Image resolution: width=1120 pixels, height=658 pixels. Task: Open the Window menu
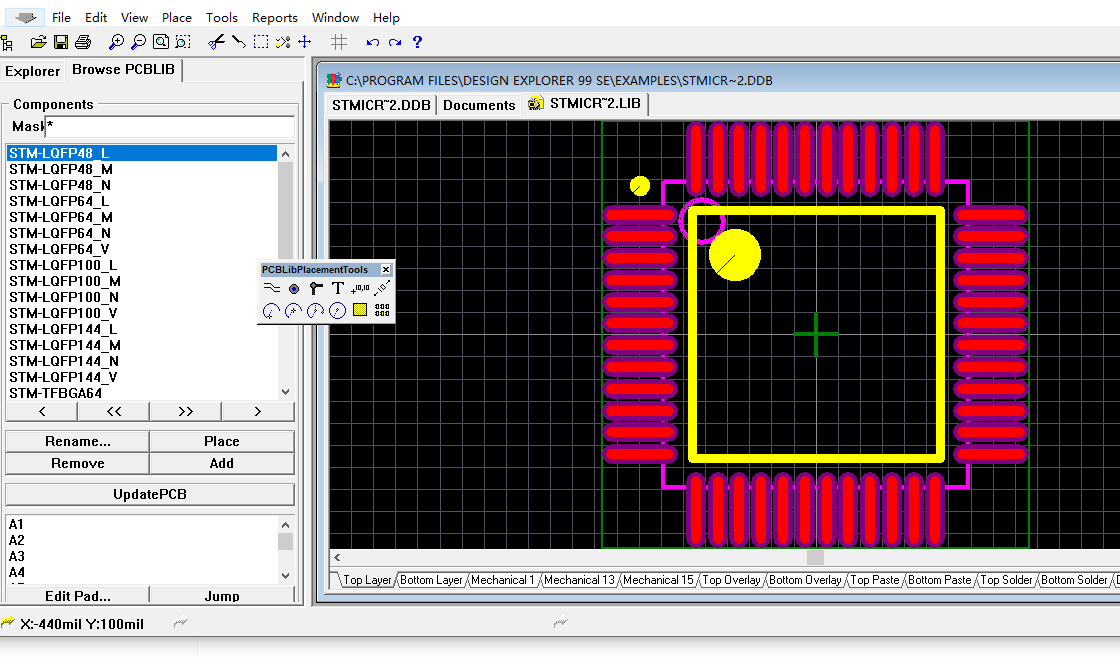(x=335, y=18)
